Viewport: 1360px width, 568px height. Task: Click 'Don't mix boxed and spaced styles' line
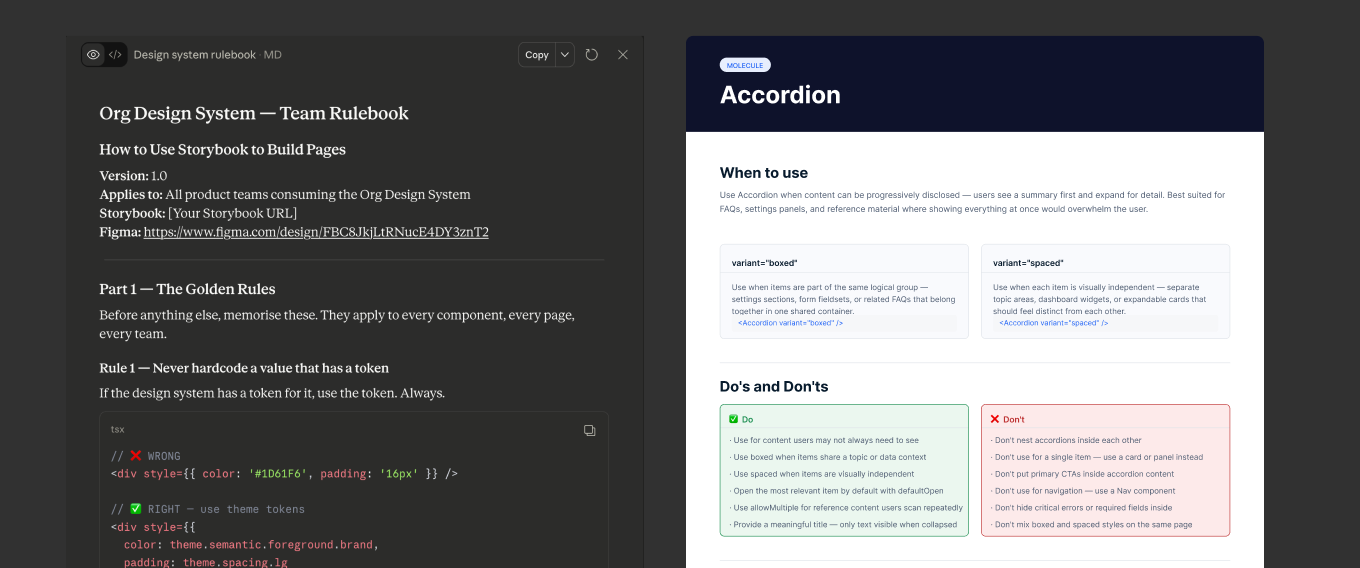click(x=1091, y=525)
